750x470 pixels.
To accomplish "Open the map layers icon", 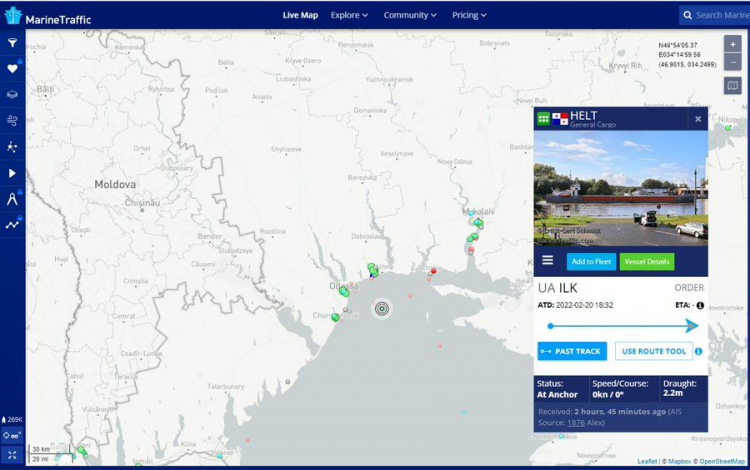I will 12,94.
